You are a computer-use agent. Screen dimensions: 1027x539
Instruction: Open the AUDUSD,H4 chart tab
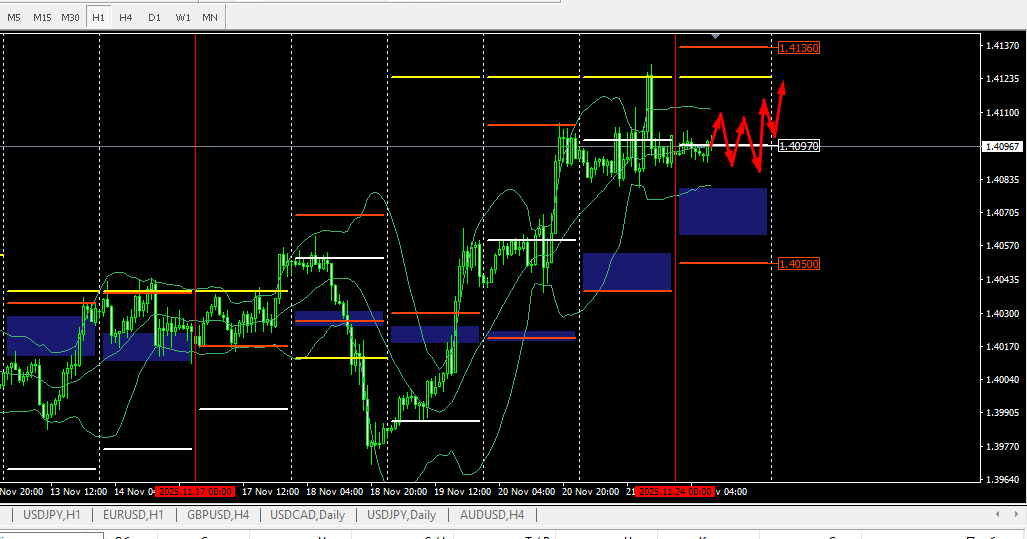pos(492,515)
